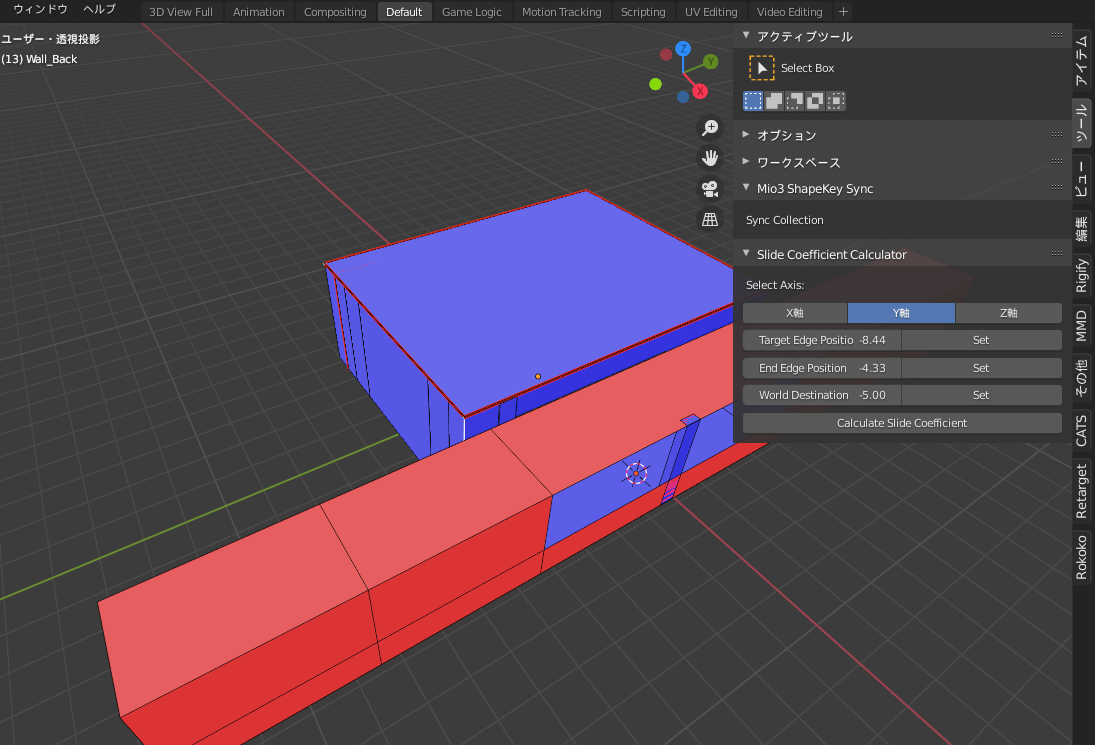Click Set for World Destination

click(981, 395)
